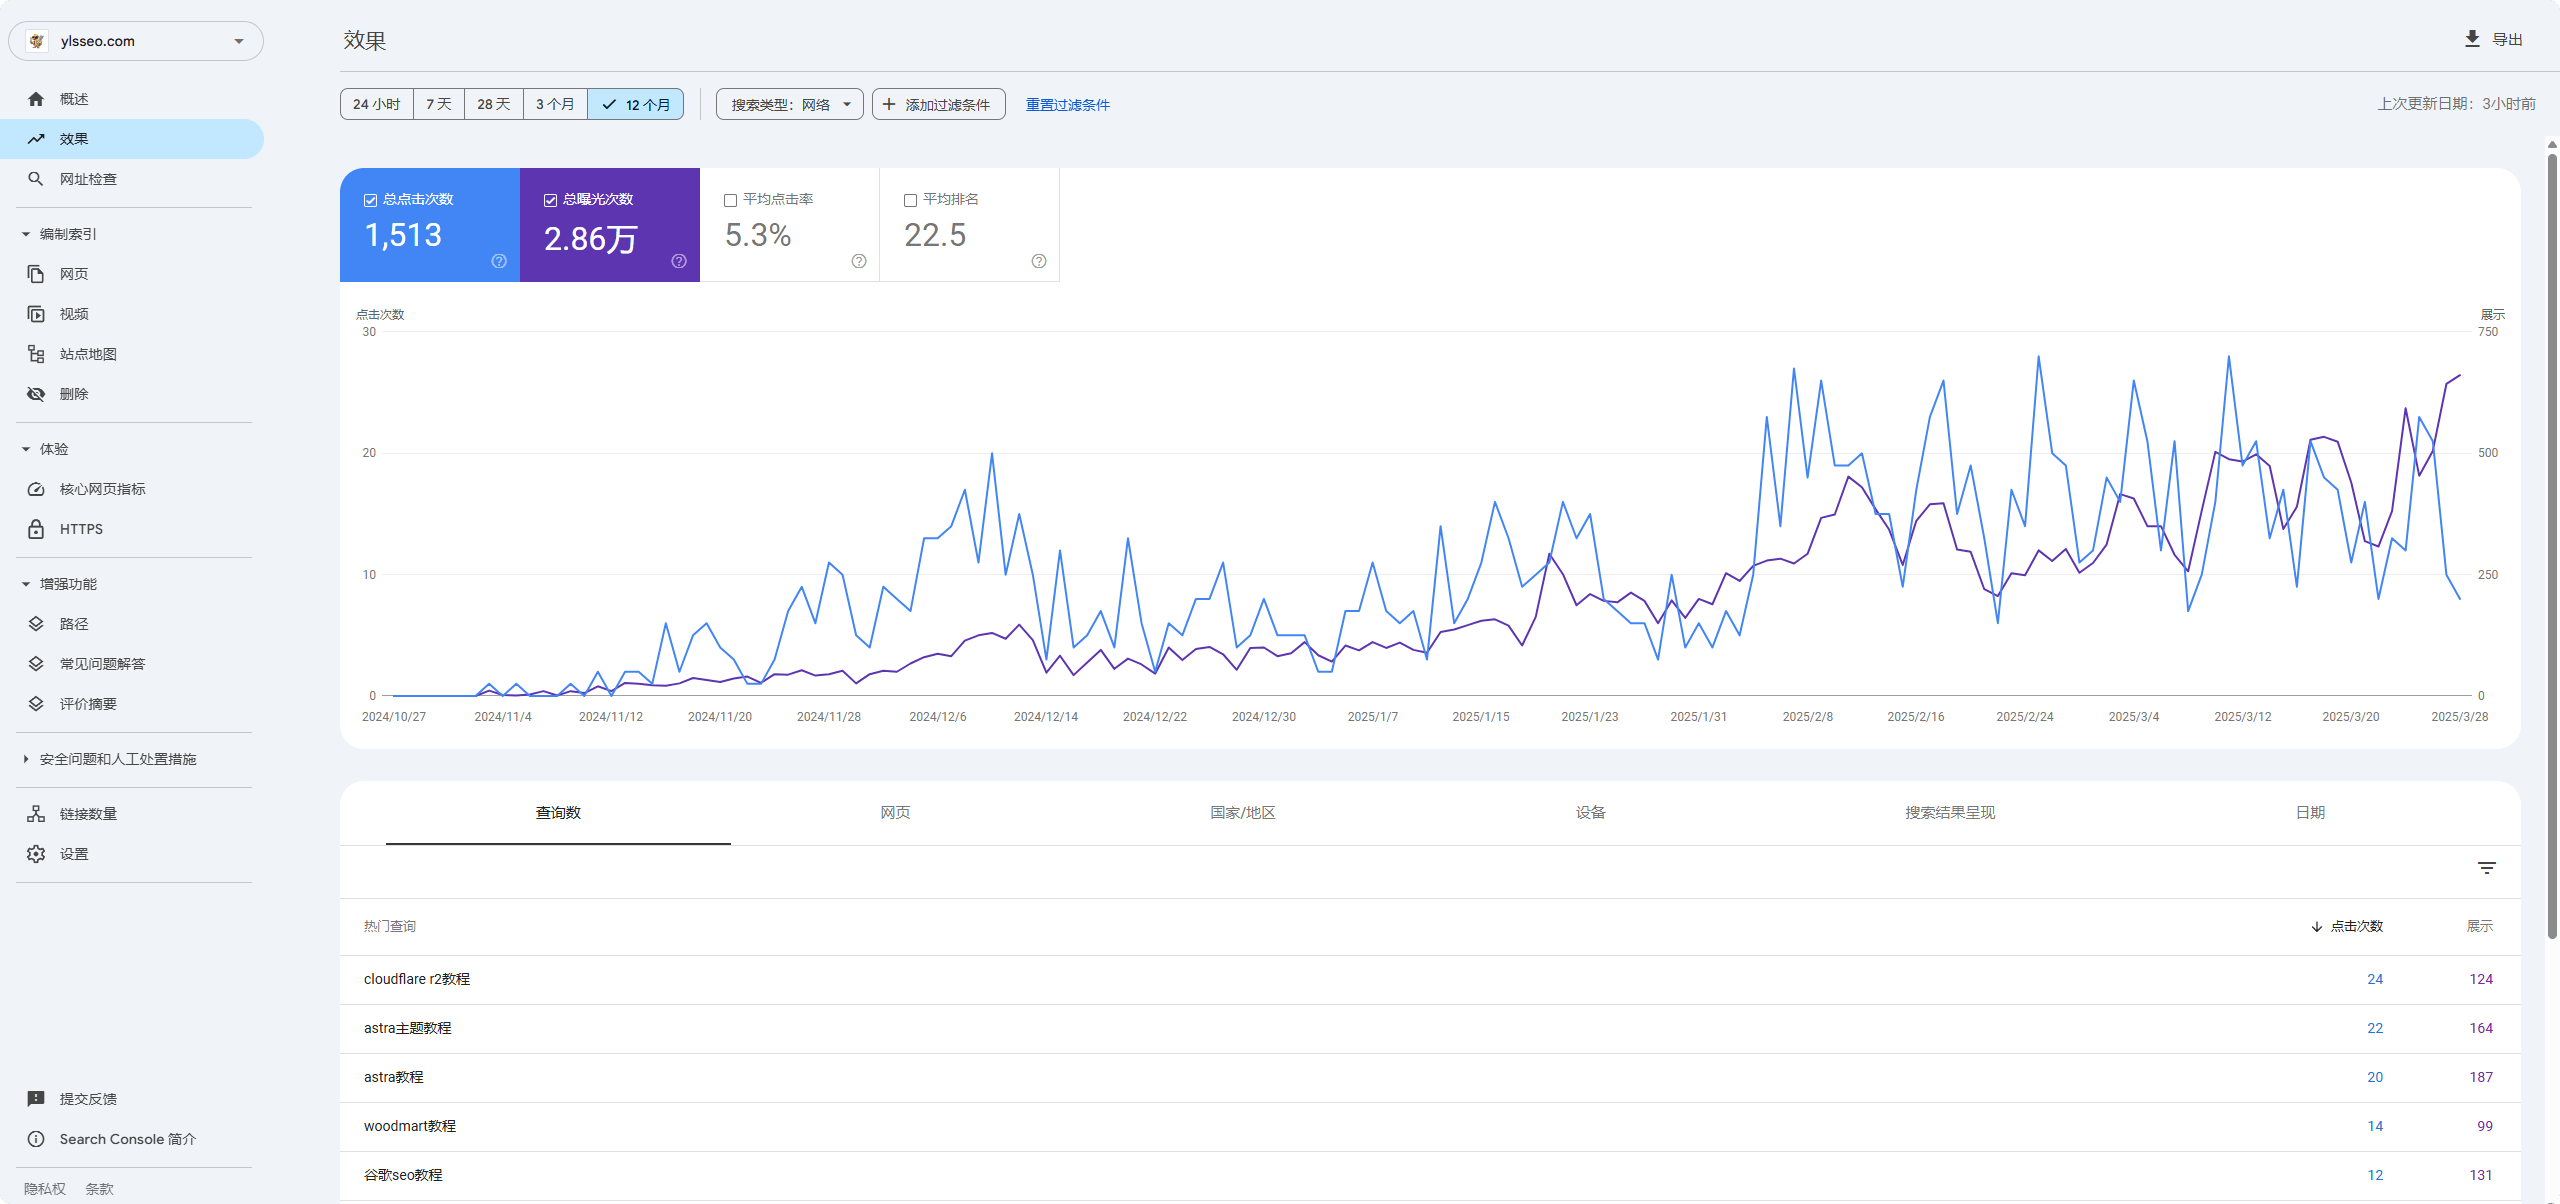2560x1204 pixels.
Task: Open the 路径 breadcrumbs layers icon
Action: click(x=36, y=624)
